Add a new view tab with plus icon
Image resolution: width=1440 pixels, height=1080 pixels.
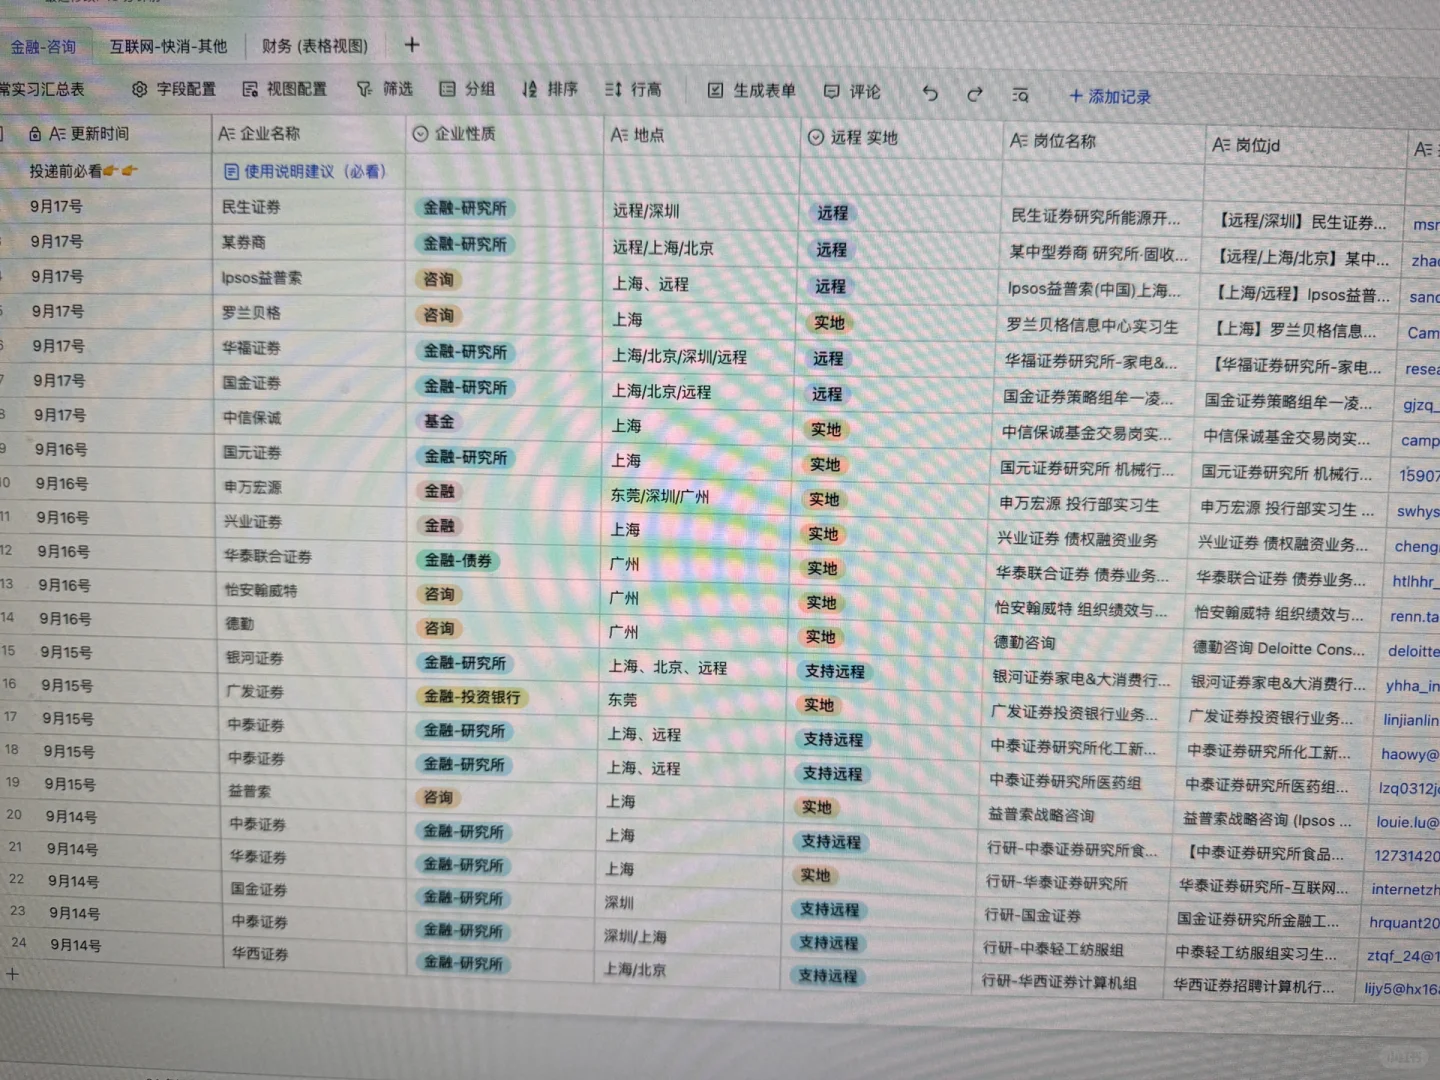412,44
